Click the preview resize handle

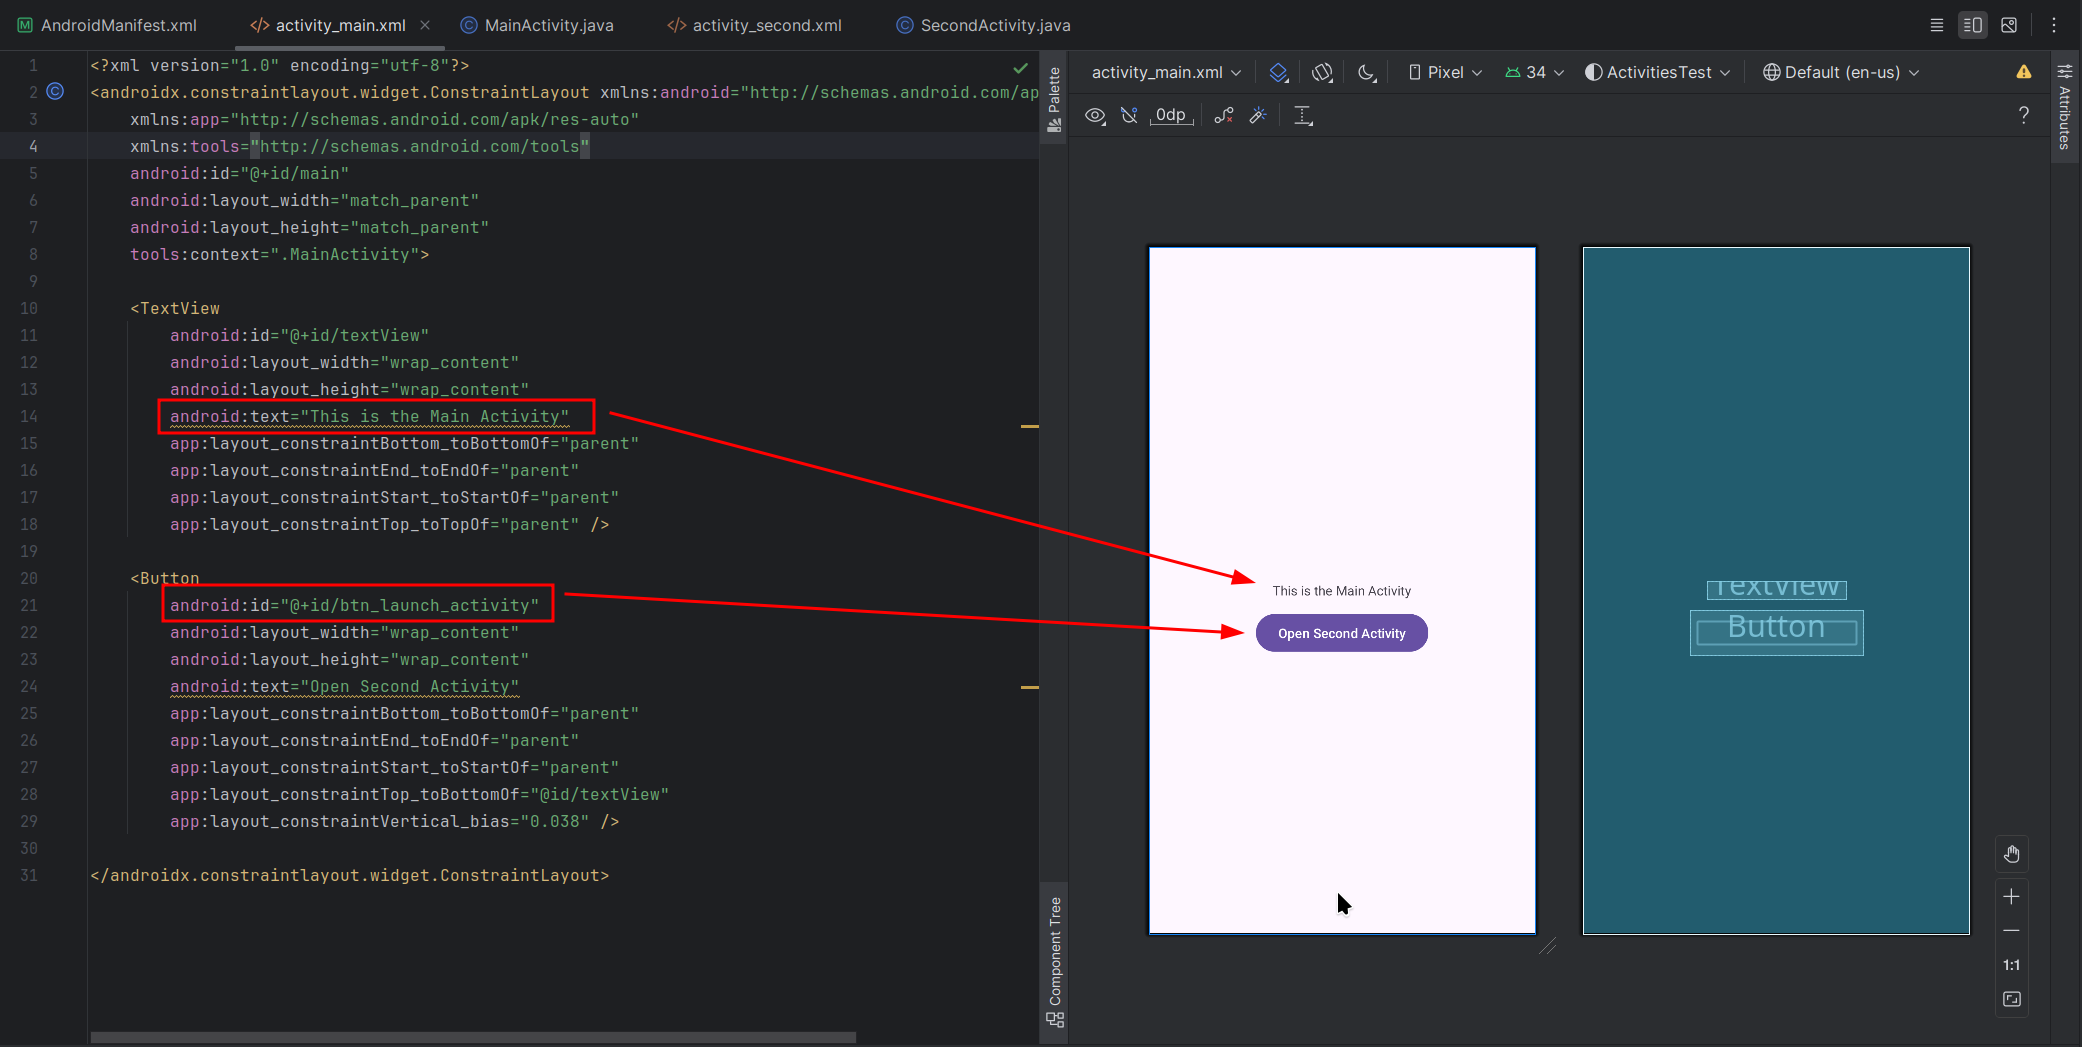click(x=1548, y=946)
